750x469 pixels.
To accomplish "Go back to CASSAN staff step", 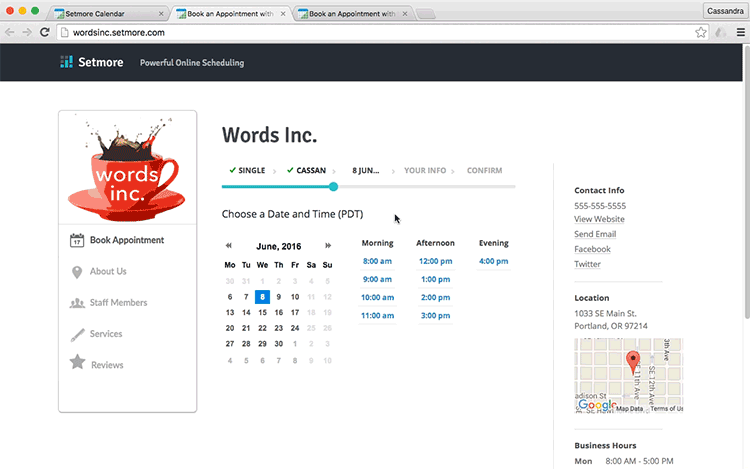I will point(307,171).
